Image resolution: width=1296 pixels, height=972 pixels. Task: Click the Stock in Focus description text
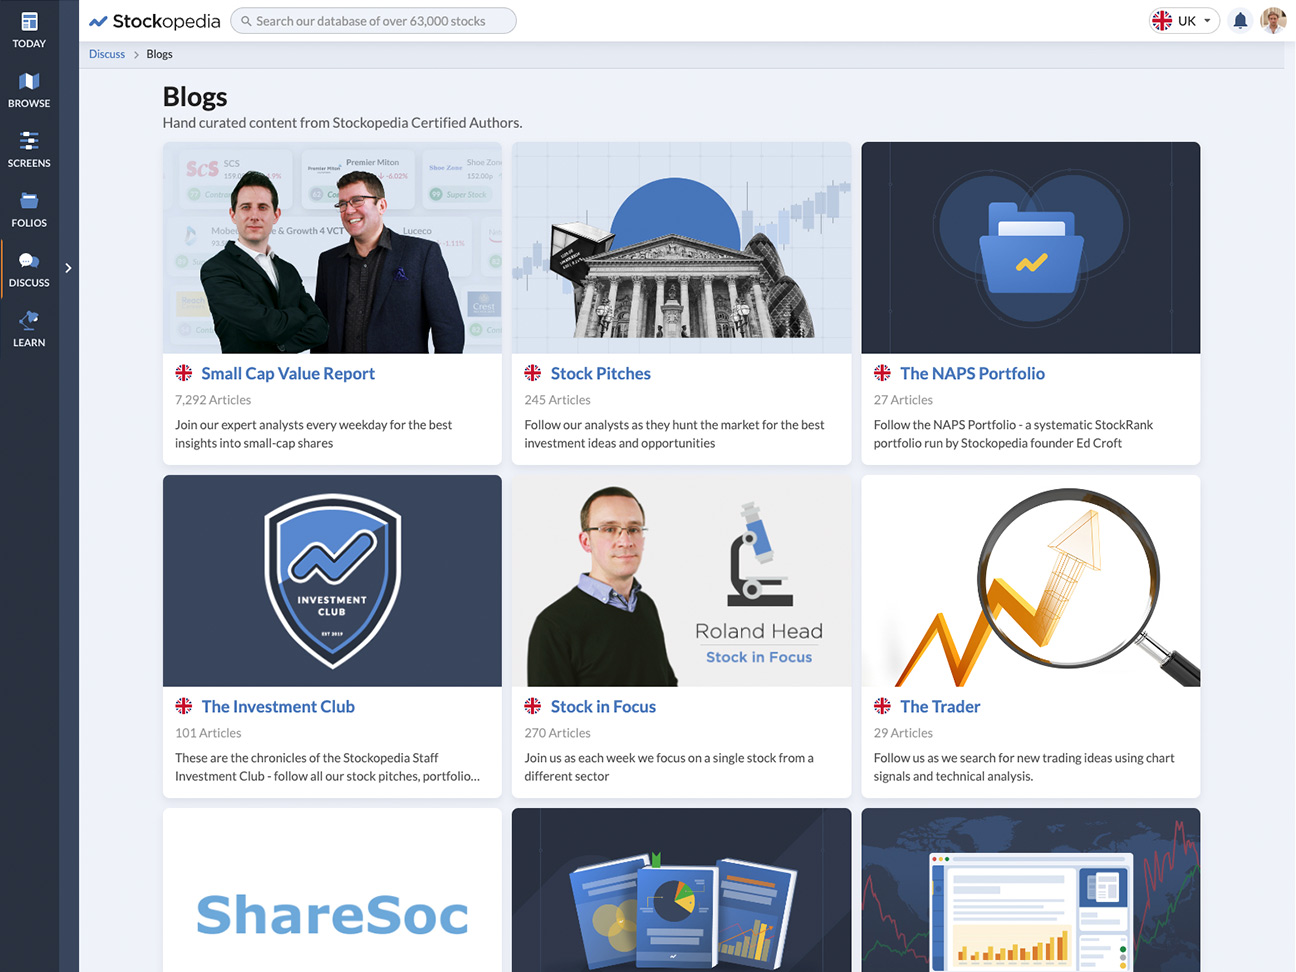pyautogui.click(x=669, y=767)
